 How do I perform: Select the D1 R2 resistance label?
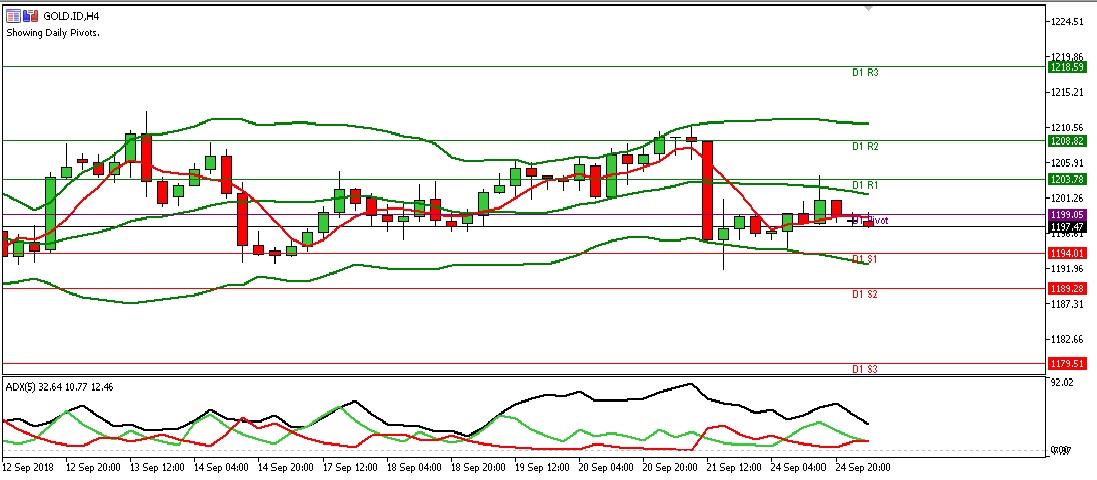(865, 146)
